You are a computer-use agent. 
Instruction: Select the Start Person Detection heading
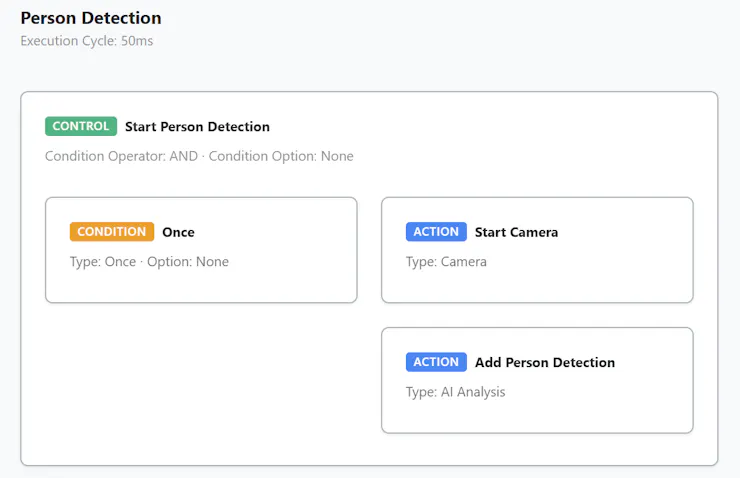[x=197, y=126]
